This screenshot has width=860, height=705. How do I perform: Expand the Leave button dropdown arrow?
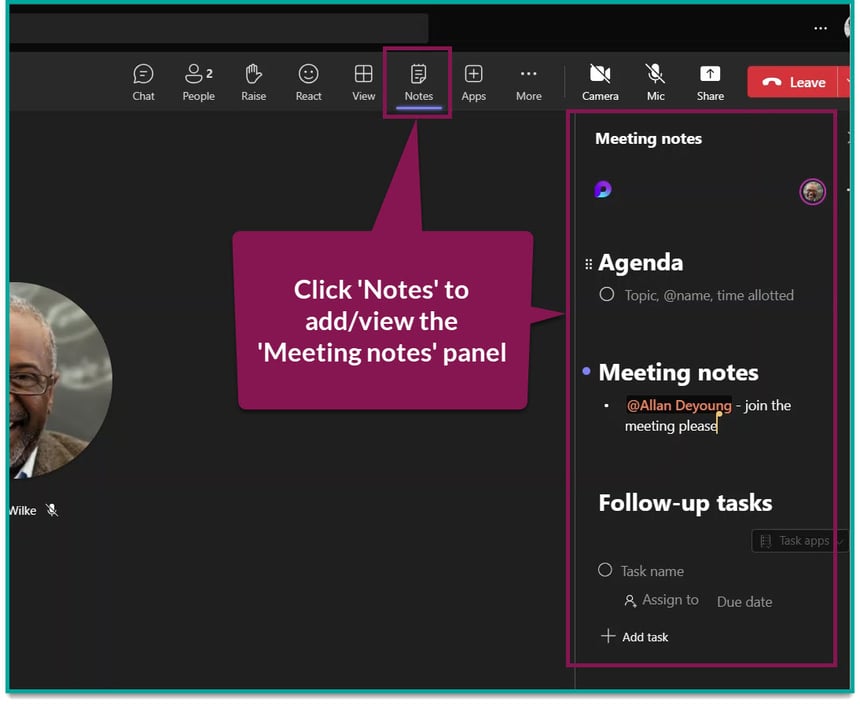coord(850,82)
